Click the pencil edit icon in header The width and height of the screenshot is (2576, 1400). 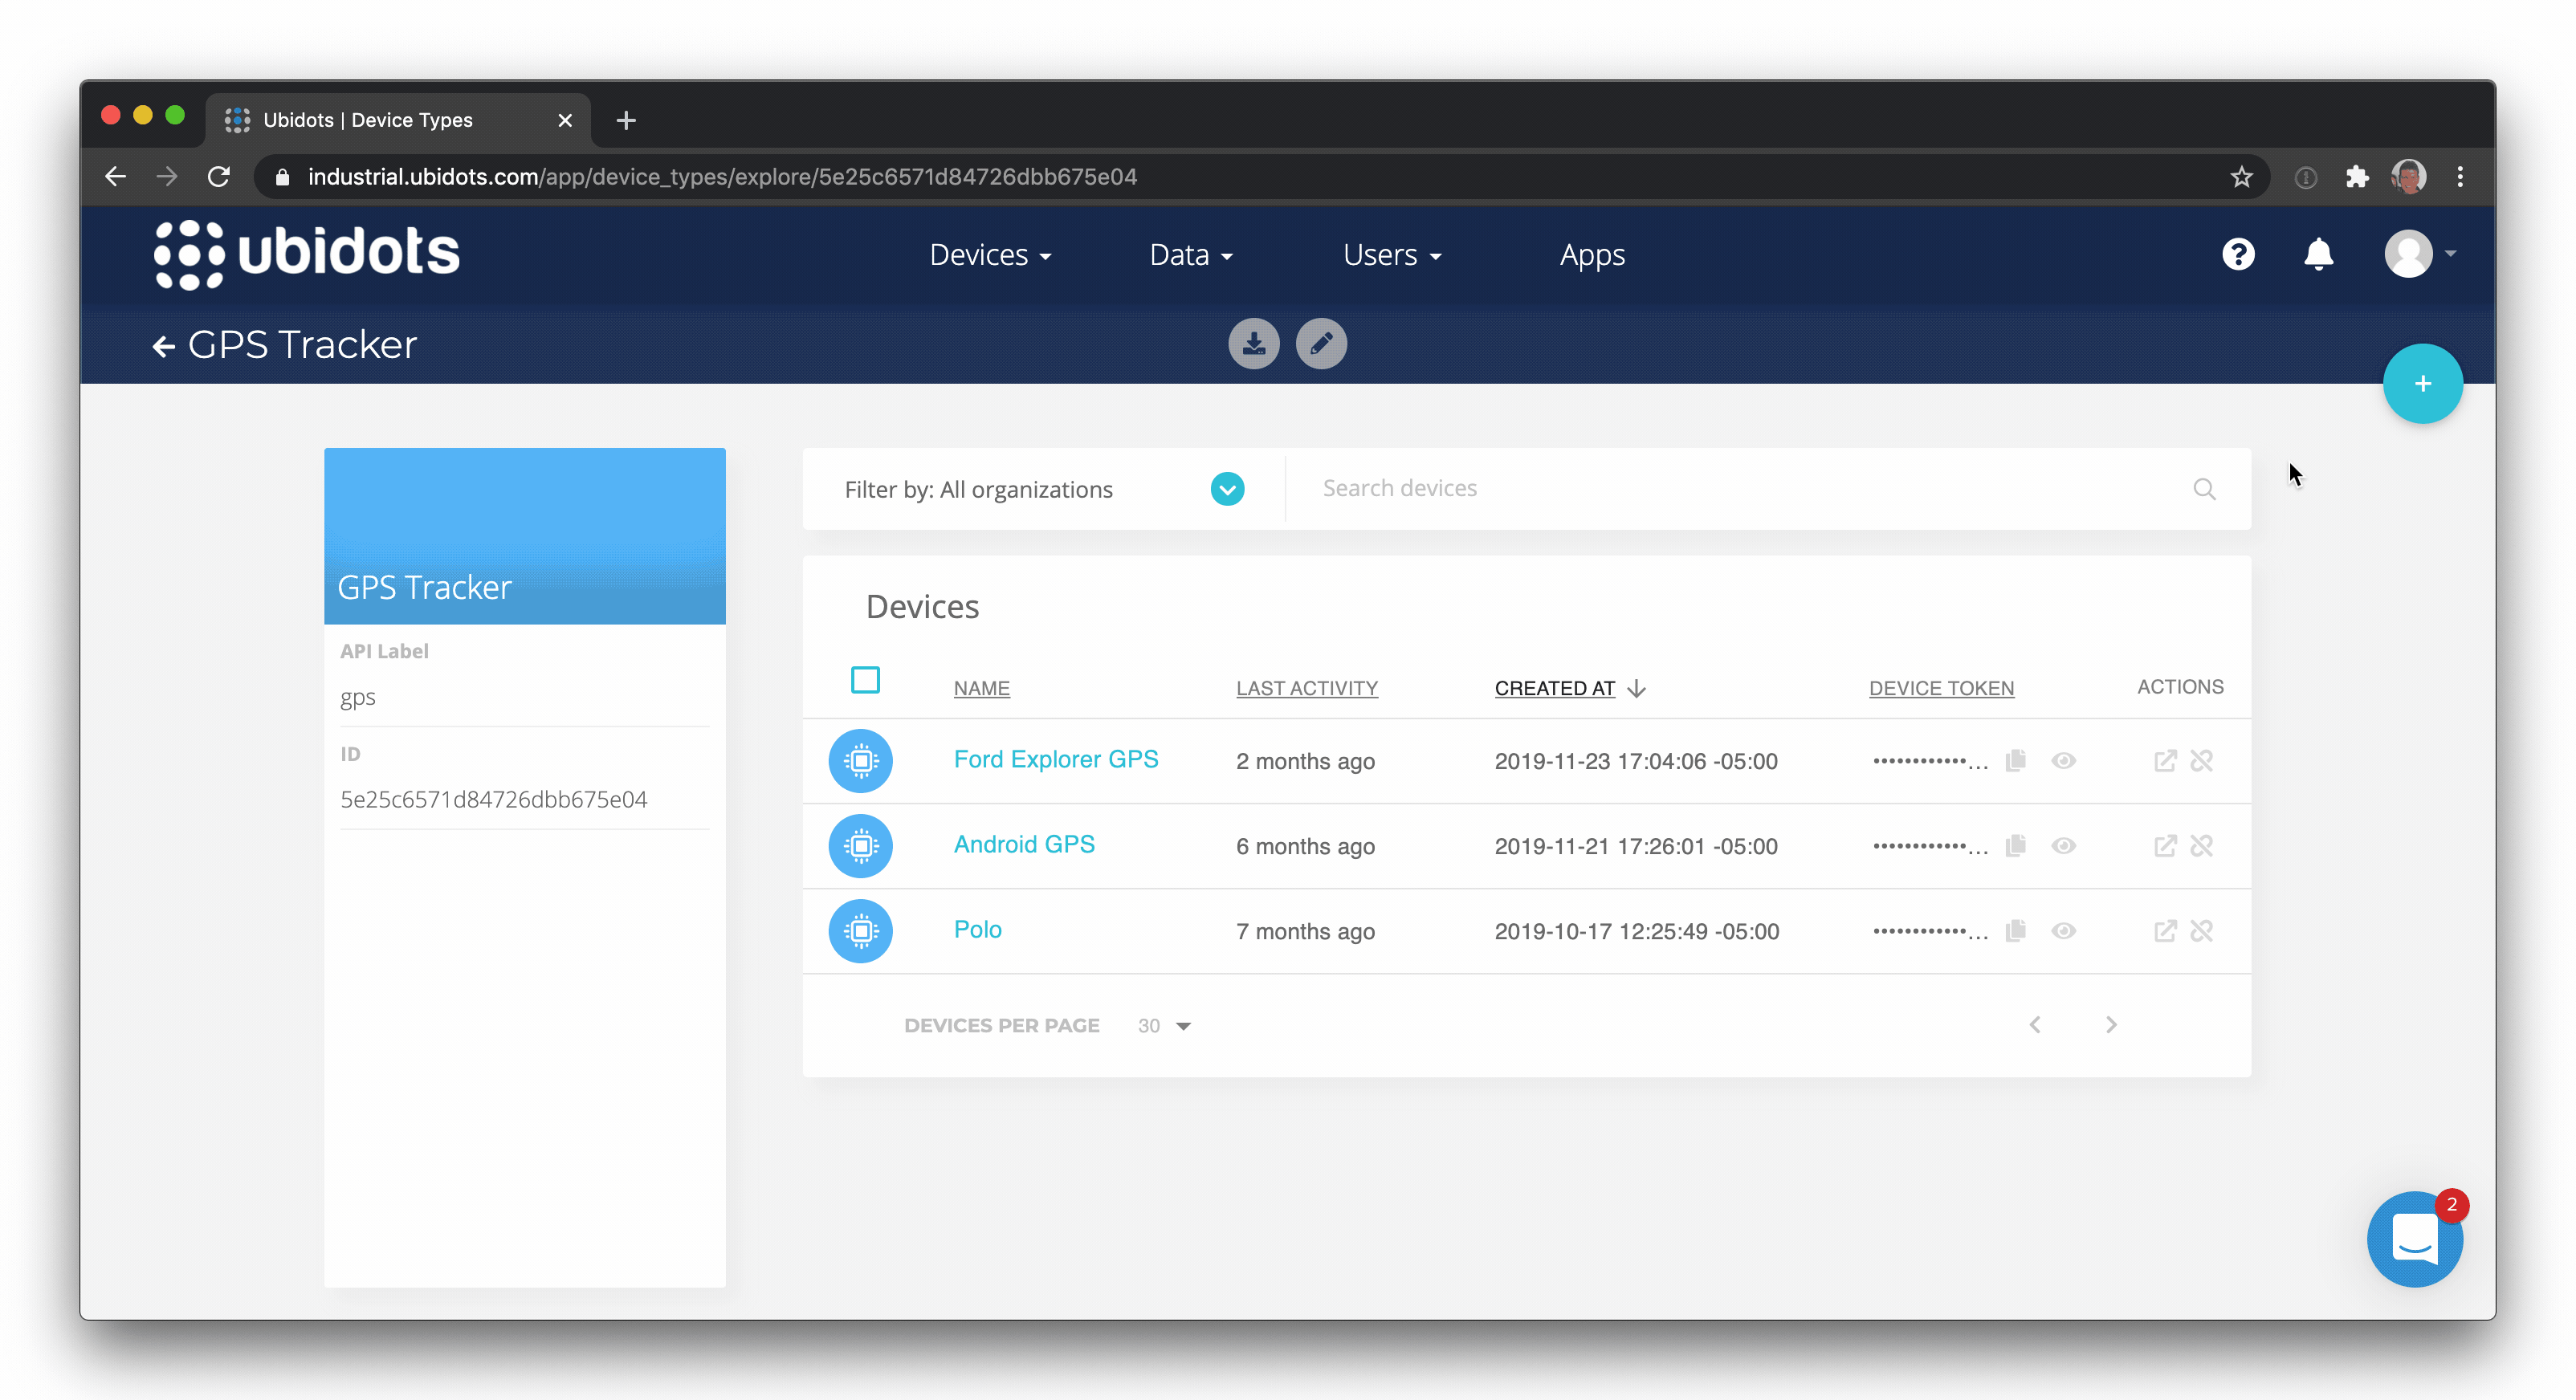(x=1320, y=344)
